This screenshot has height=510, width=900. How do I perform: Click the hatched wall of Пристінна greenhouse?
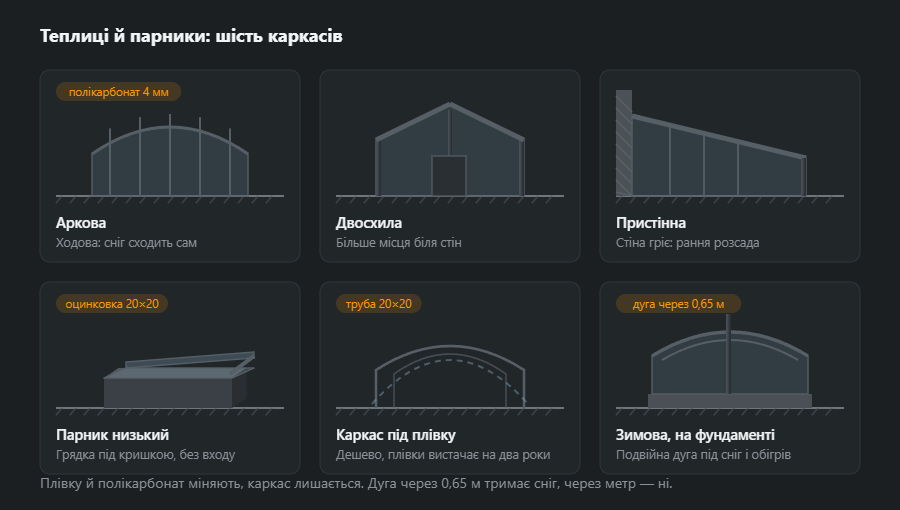pos(624,143)
